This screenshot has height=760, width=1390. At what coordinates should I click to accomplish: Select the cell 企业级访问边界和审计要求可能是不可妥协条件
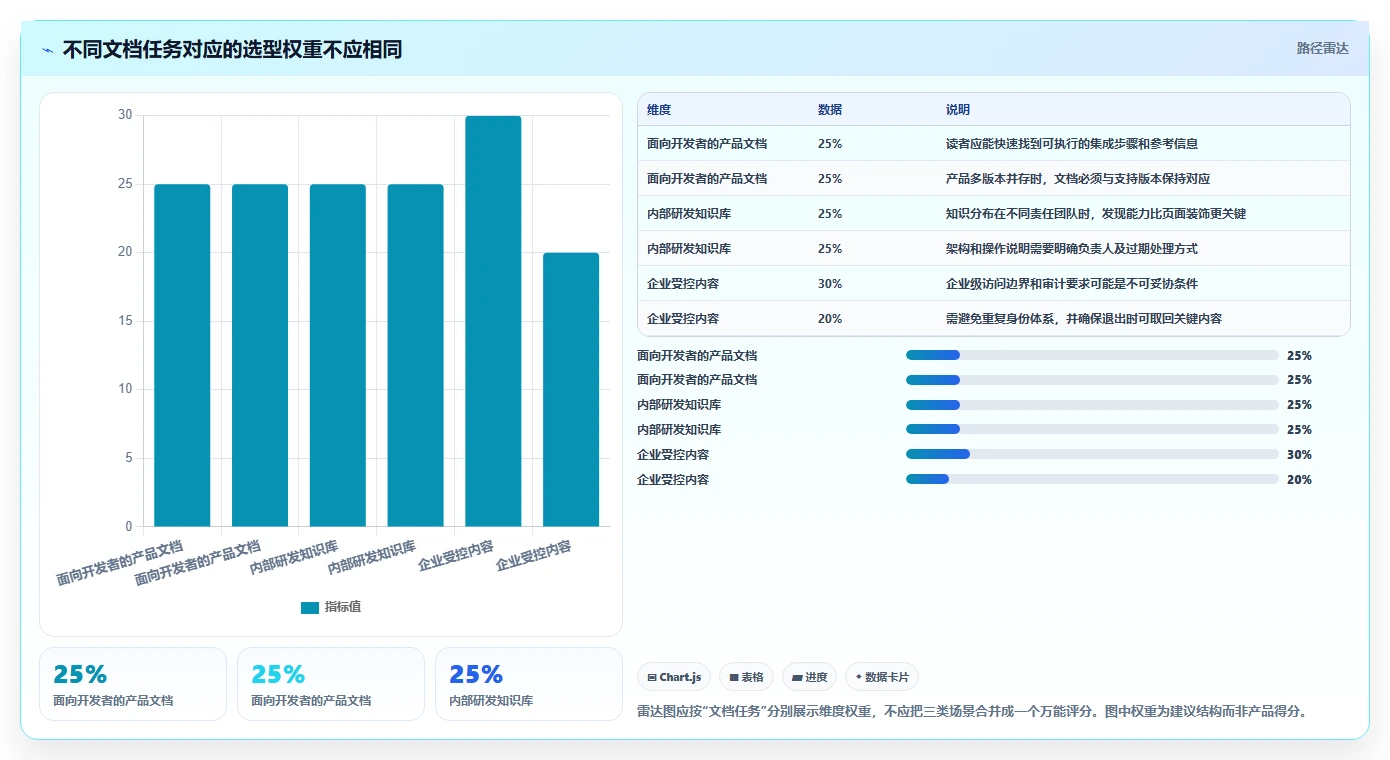[x=1072, y=283]
